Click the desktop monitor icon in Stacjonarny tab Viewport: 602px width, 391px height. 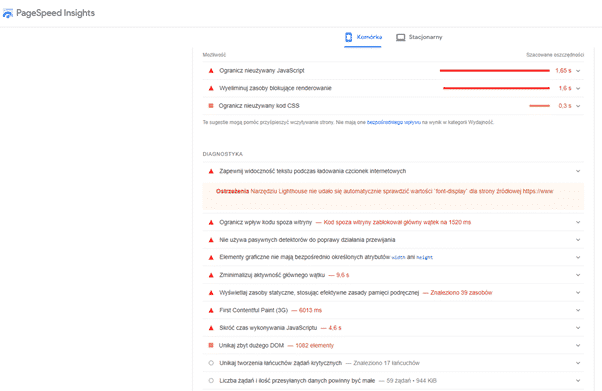click(400, 37)
